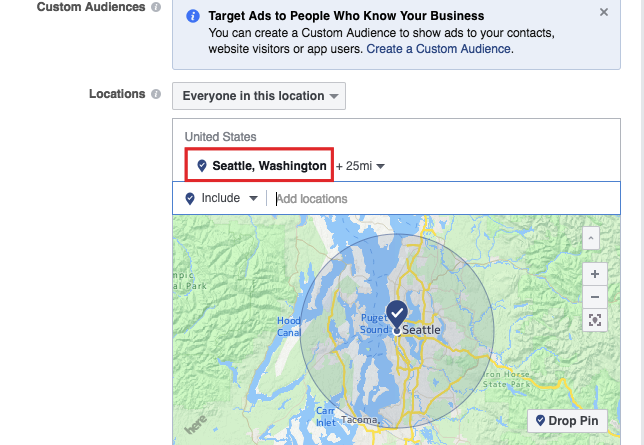This screenshot has width=644, height=445.
Task: Click the Locations info tooltip icon
Action: tap(156, 94)
